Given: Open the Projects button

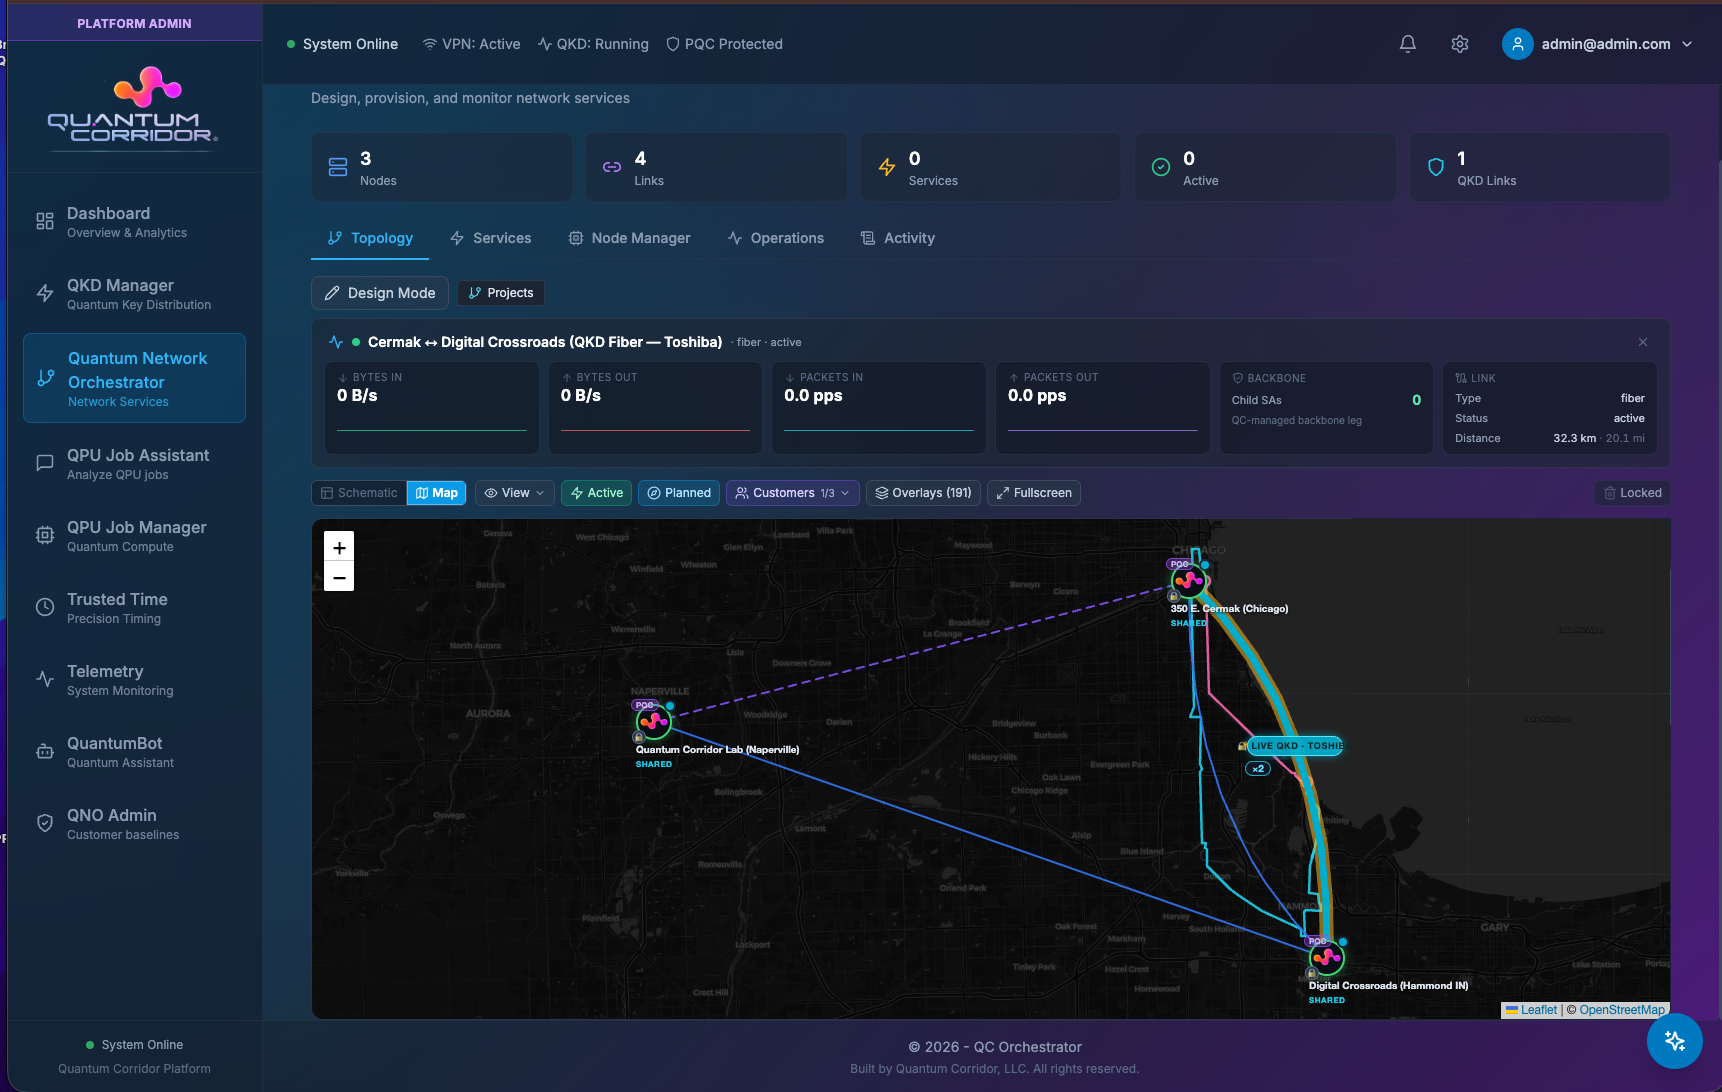Looking at the screenshot, I should (x=501, y=293).
